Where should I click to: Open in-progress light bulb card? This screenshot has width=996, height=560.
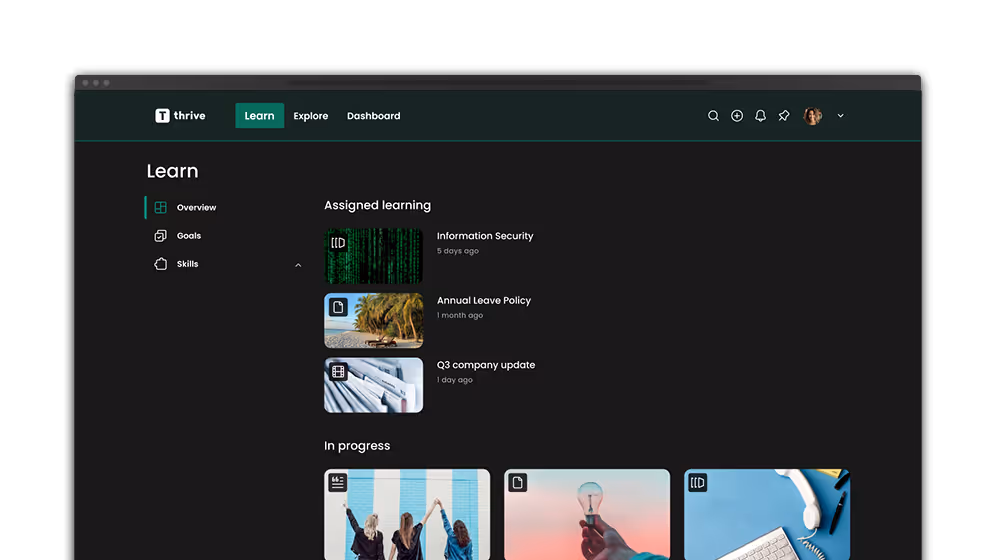click(x=587, y=514)
